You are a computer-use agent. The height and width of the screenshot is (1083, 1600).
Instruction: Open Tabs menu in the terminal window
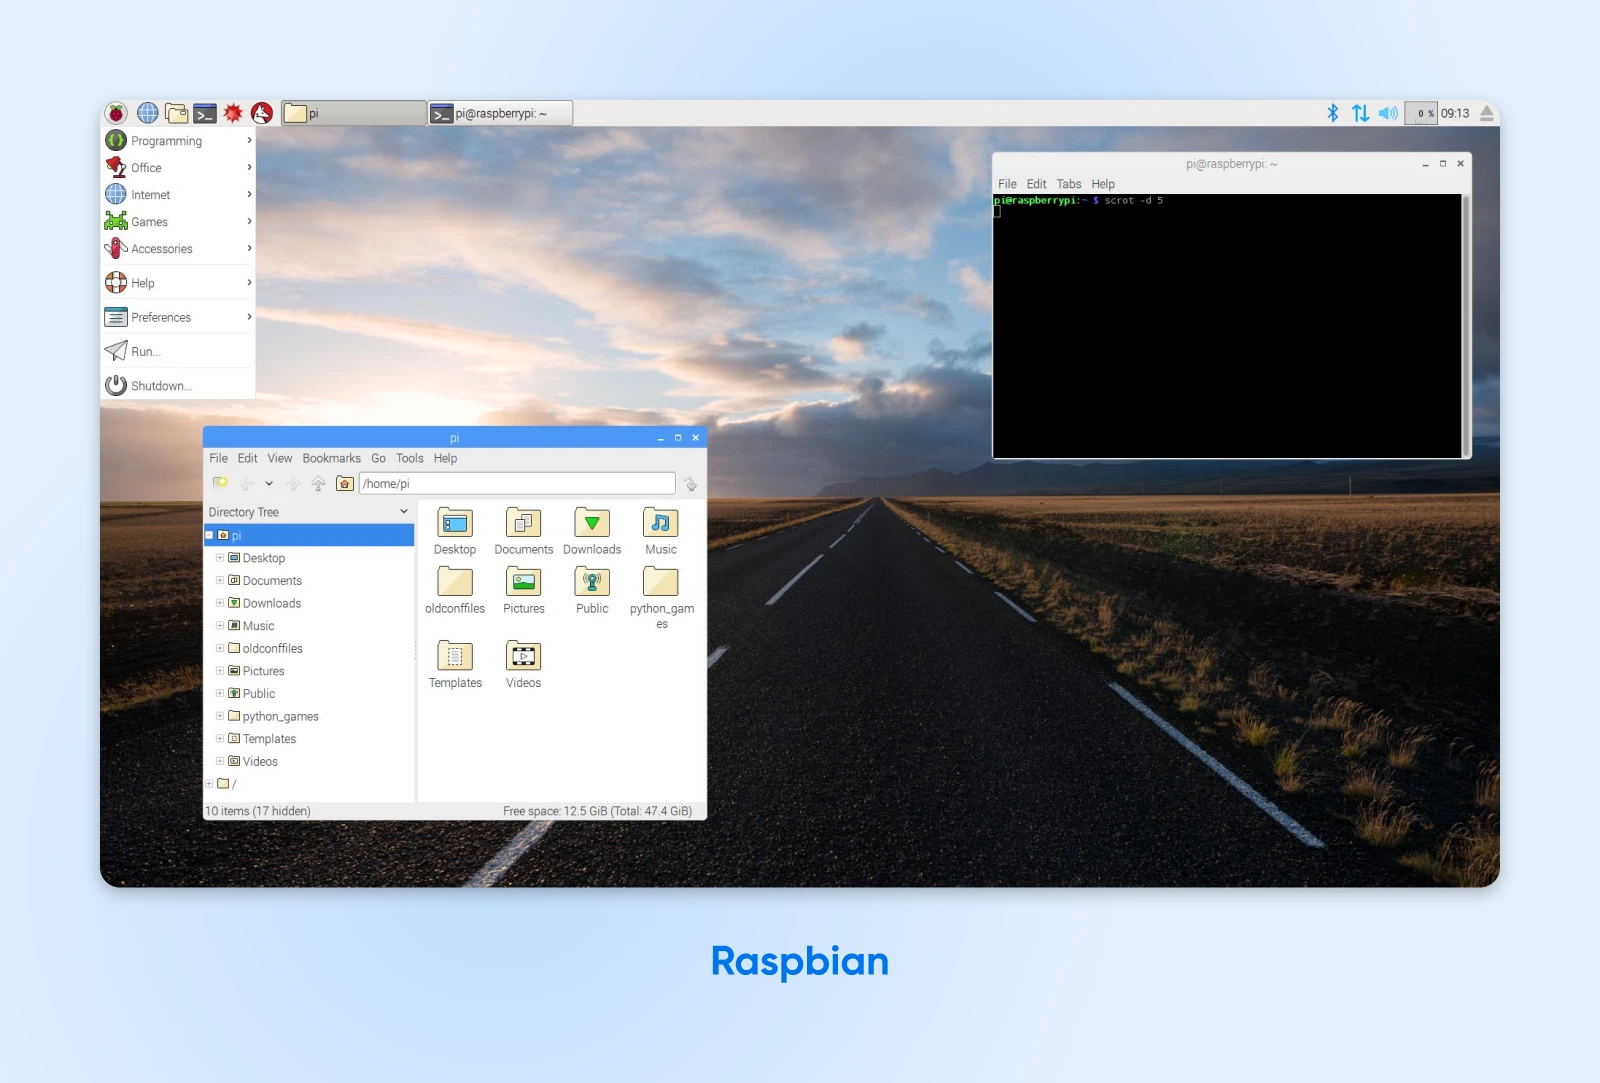tap(1068, 184)
